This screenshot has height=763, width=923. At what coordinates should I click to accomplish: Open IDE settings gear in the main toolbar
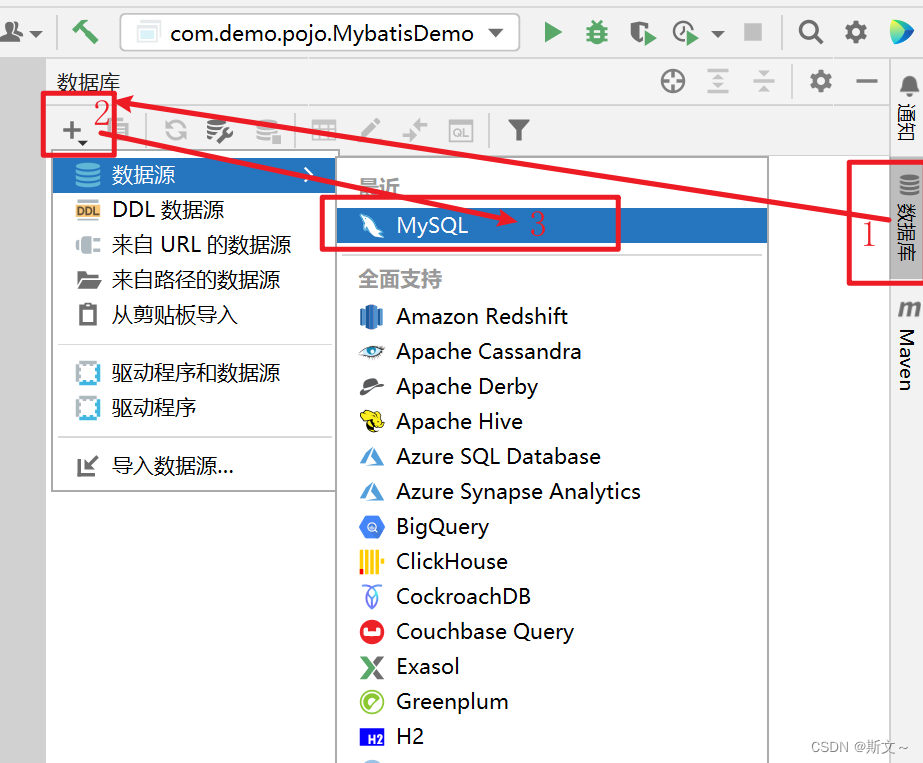(x=855, y=32)
